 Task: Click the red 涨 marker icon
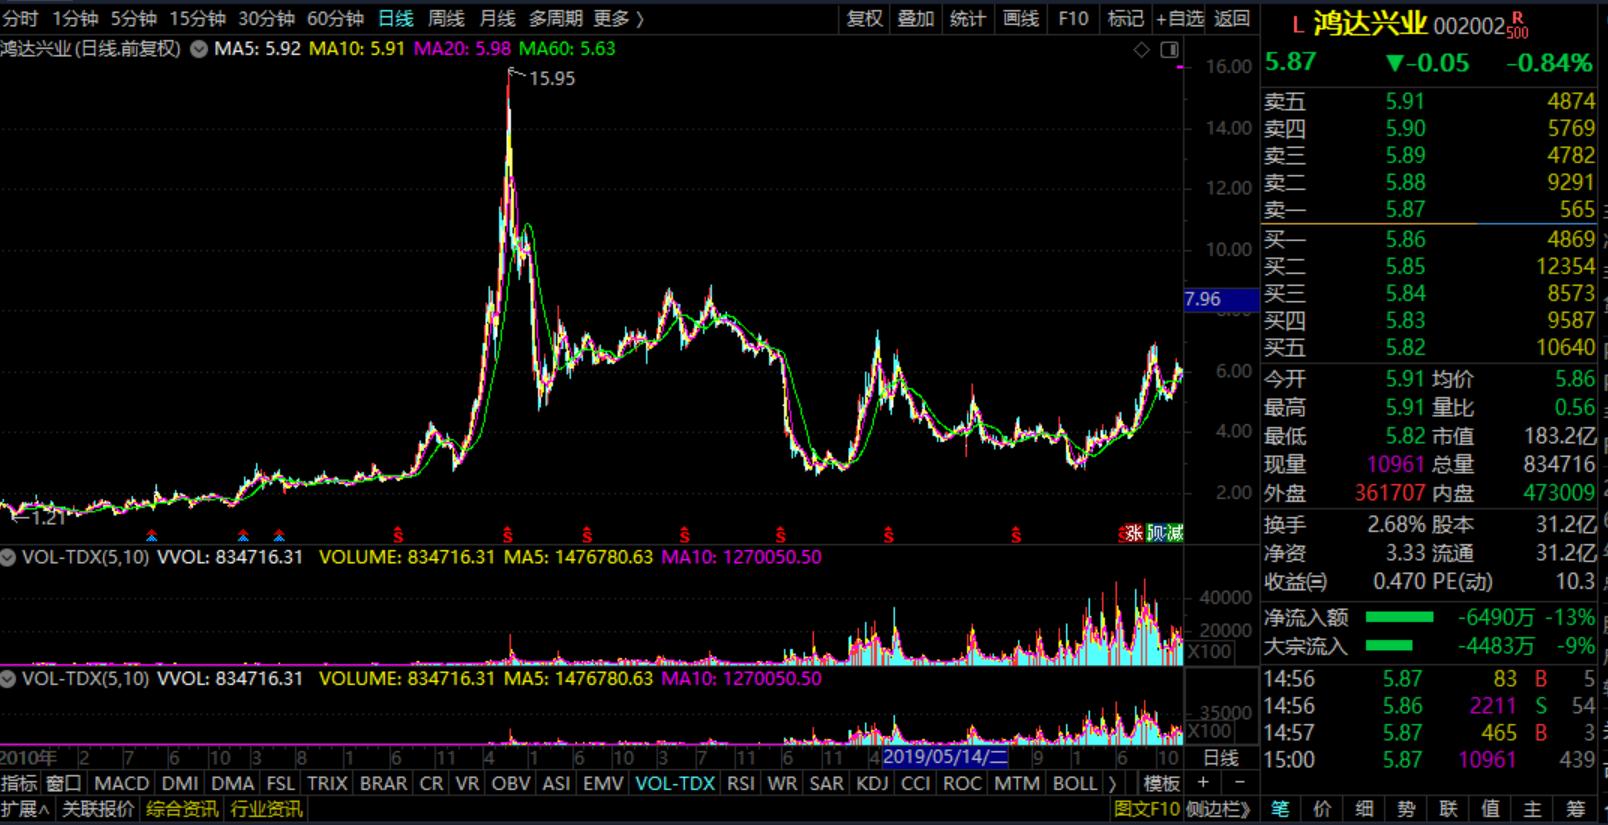[x=1132, y=533]
